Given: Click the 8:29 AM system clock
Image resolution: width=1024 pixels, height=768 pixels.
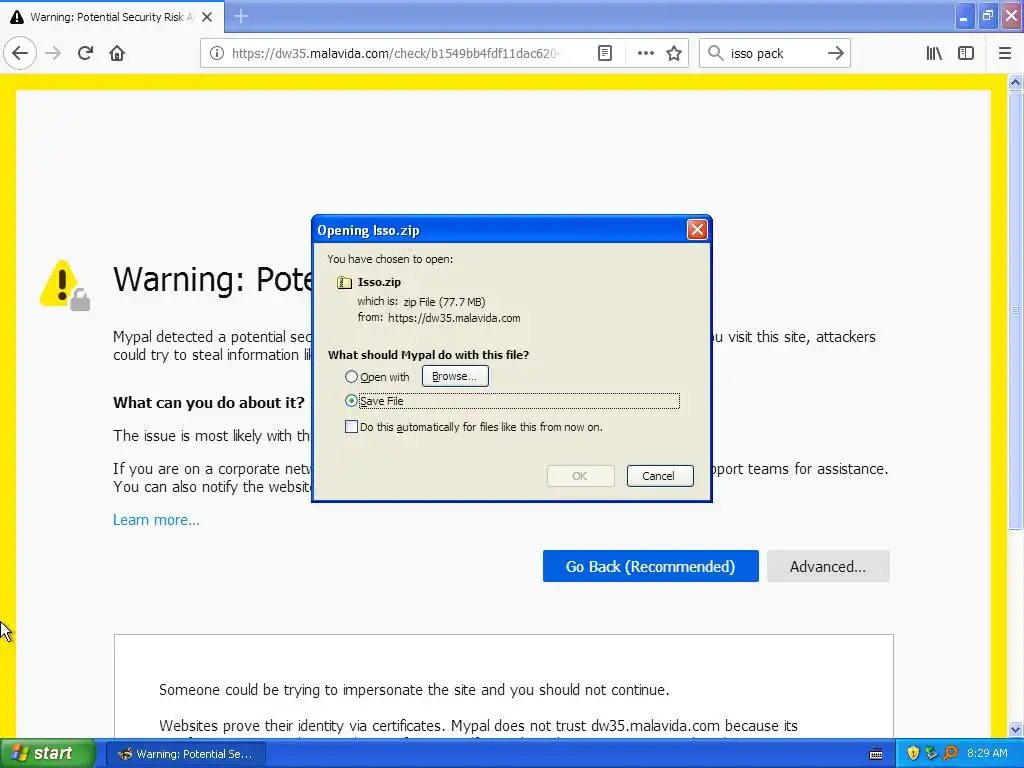Looking at the screenshot, I should coord(987,753).
